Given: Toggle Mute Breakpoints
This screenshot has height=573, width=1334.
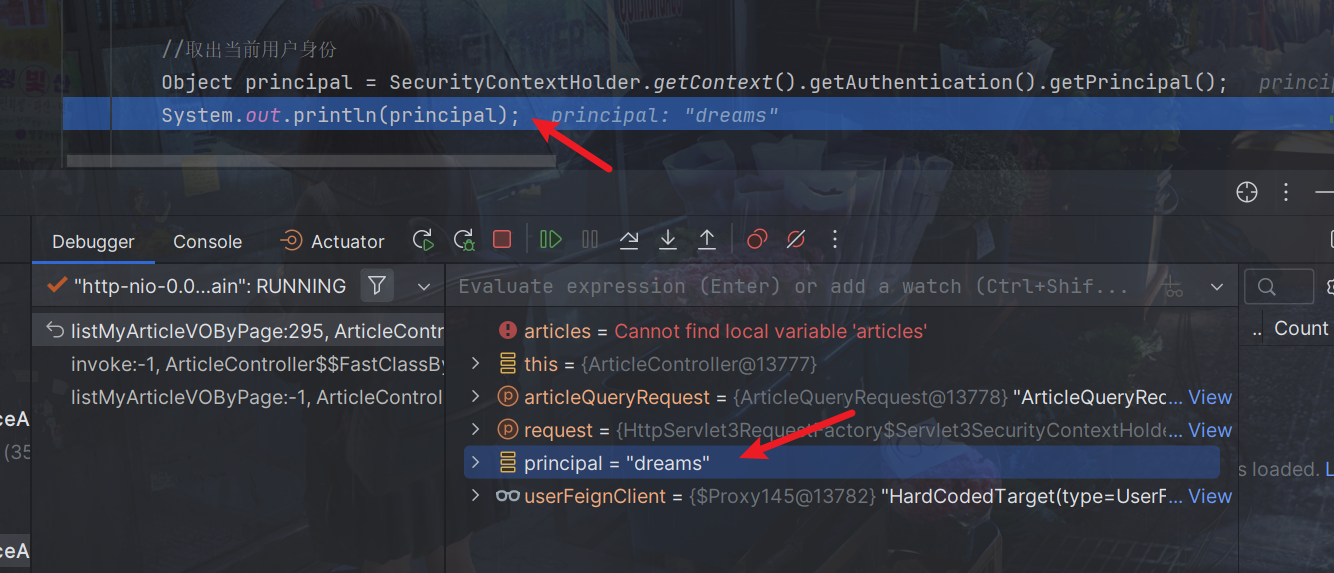Looking at the screenshot, I should [x=796, y=240].
